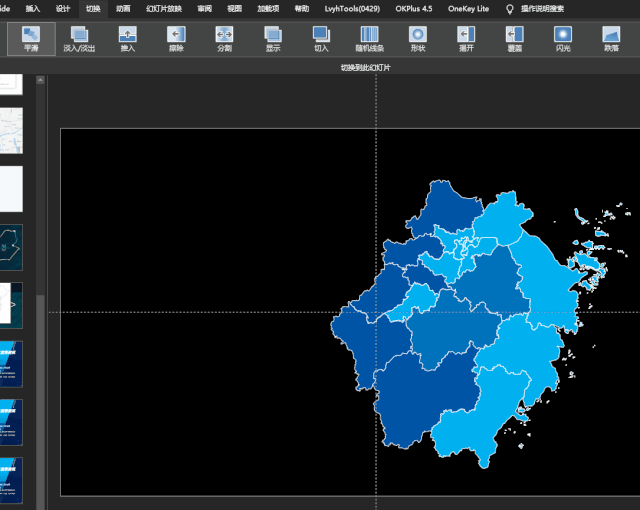The width and height of the screenshot is (640, 510).
Task: Click the 切换到此幻灯片 group label
Action: [365, 68]
